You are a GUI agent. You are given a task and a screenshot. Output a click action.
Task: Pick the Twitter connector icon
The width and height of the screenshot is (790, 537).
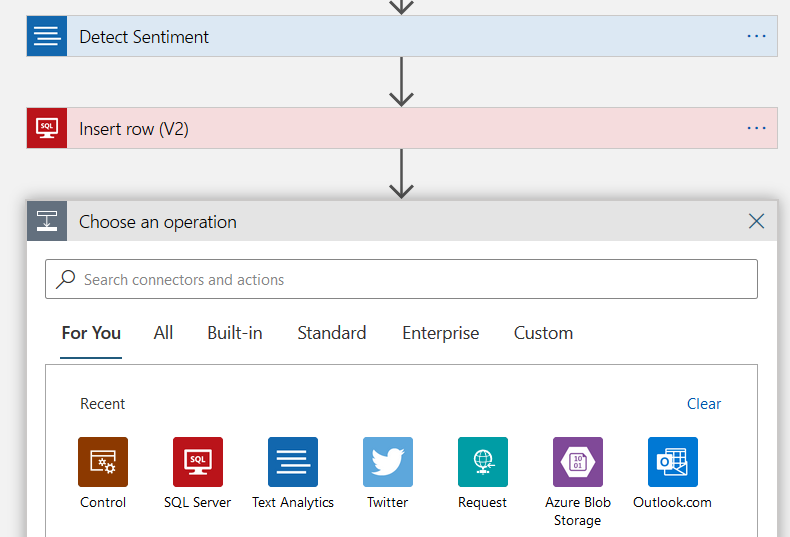click(x=388, y=462)
